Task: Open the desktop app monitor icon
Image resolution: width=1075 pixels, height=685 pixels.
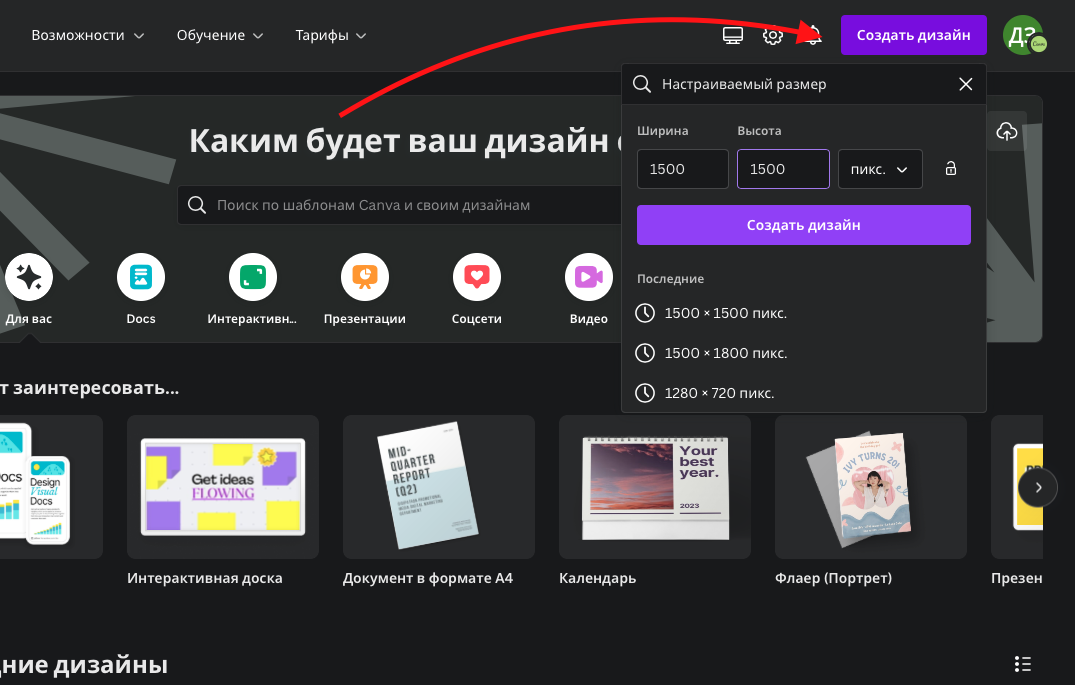Action: pyautogui.click(x=732, y=35)
